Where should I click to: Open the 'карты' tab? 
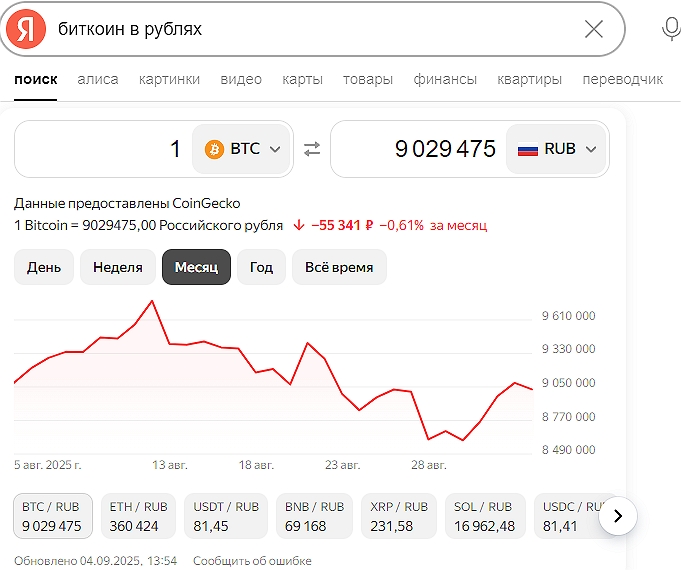click(x=302, y=80)
